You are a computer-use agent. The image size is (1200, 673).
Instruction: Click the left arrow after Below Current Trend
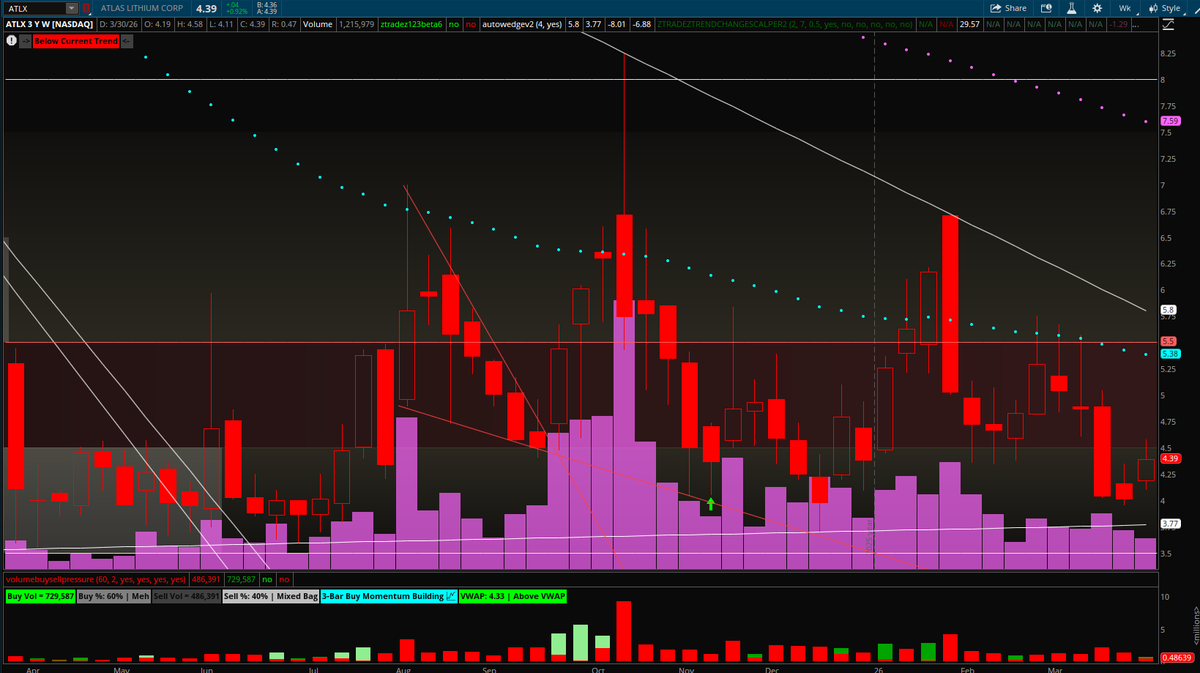tap(127, 41)
